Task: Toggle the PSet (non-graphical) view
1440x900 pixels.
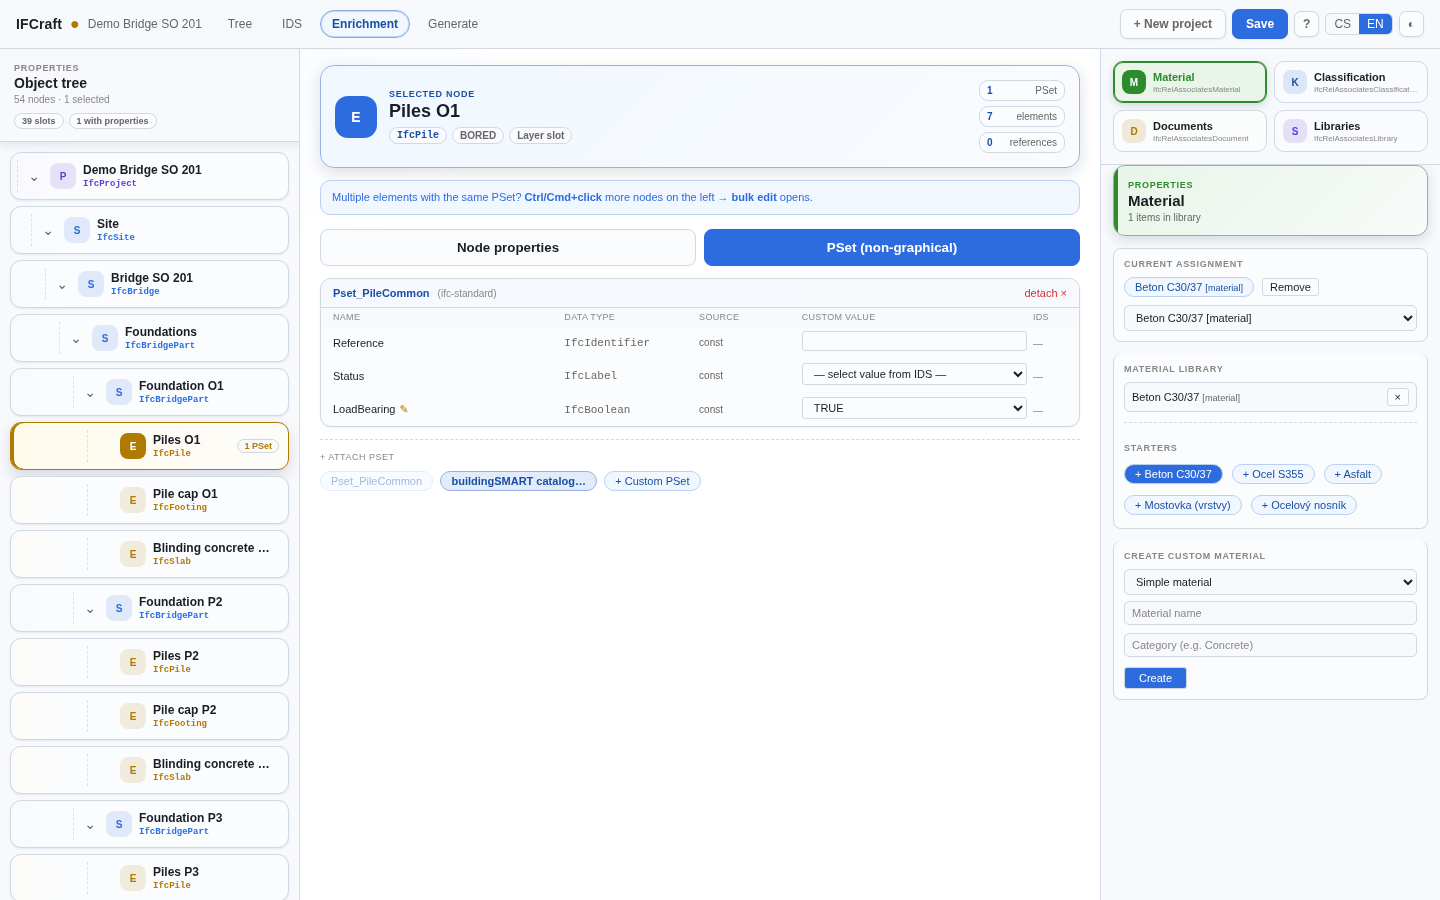Action: click(892, 248)
